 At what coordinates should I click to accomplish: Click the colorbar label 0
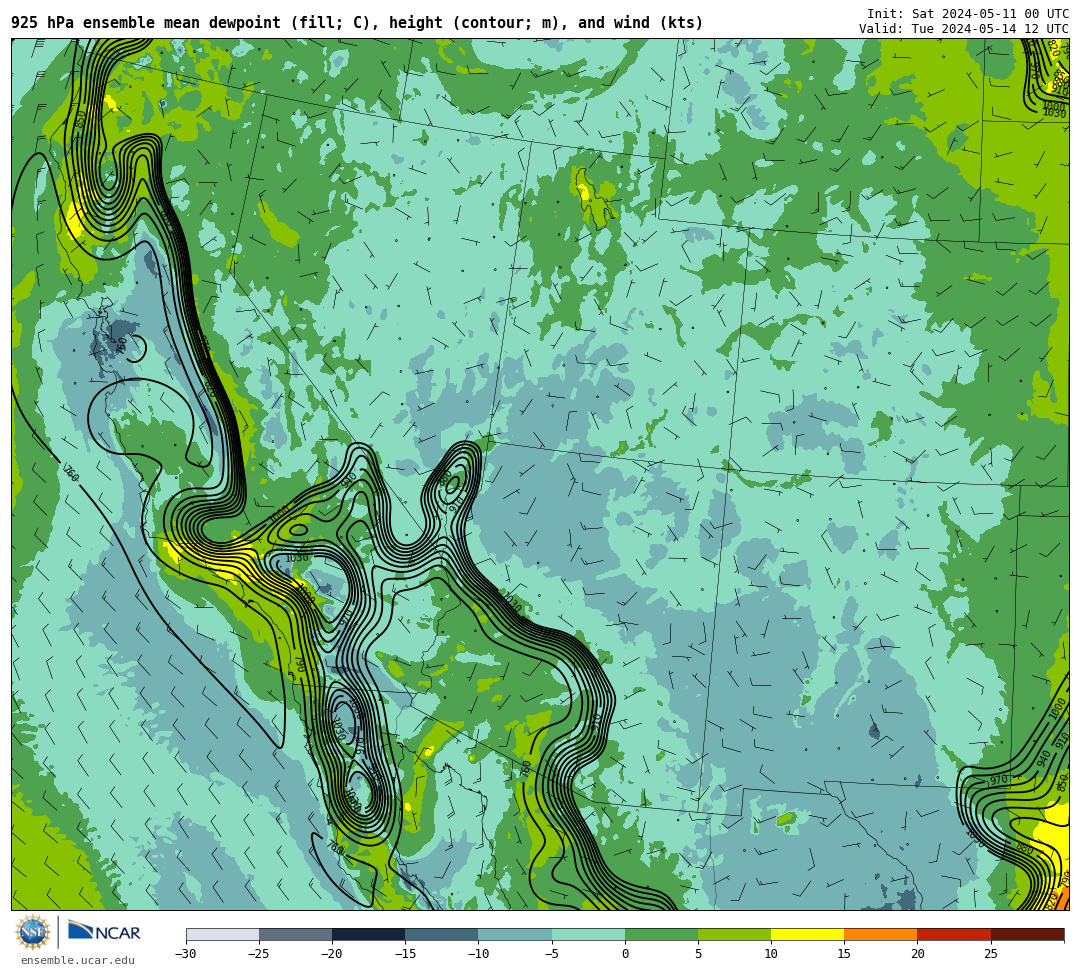(625, 954)
